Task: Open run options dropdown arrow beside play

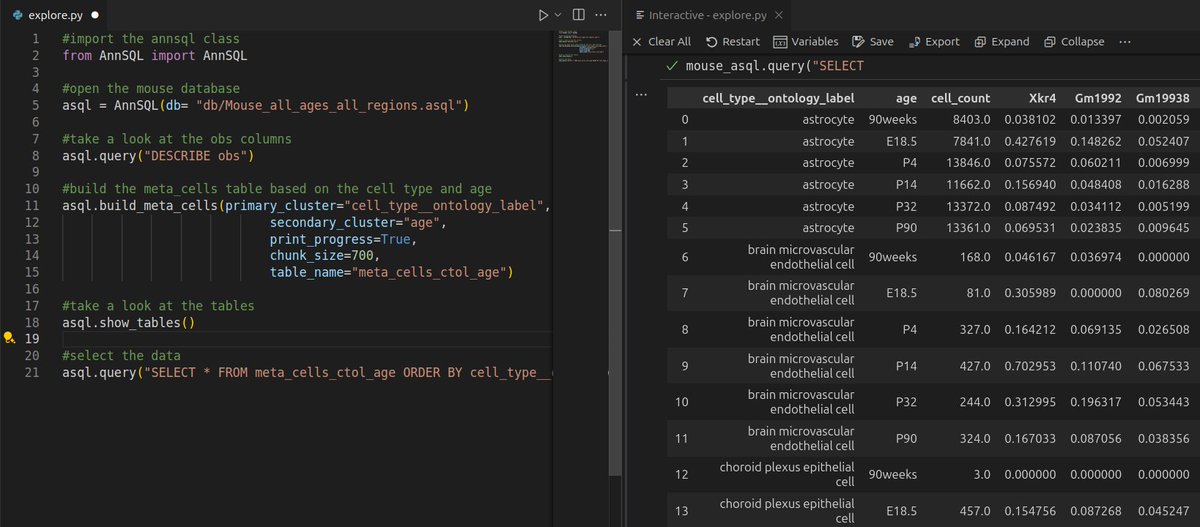Action: pos(558,15)
